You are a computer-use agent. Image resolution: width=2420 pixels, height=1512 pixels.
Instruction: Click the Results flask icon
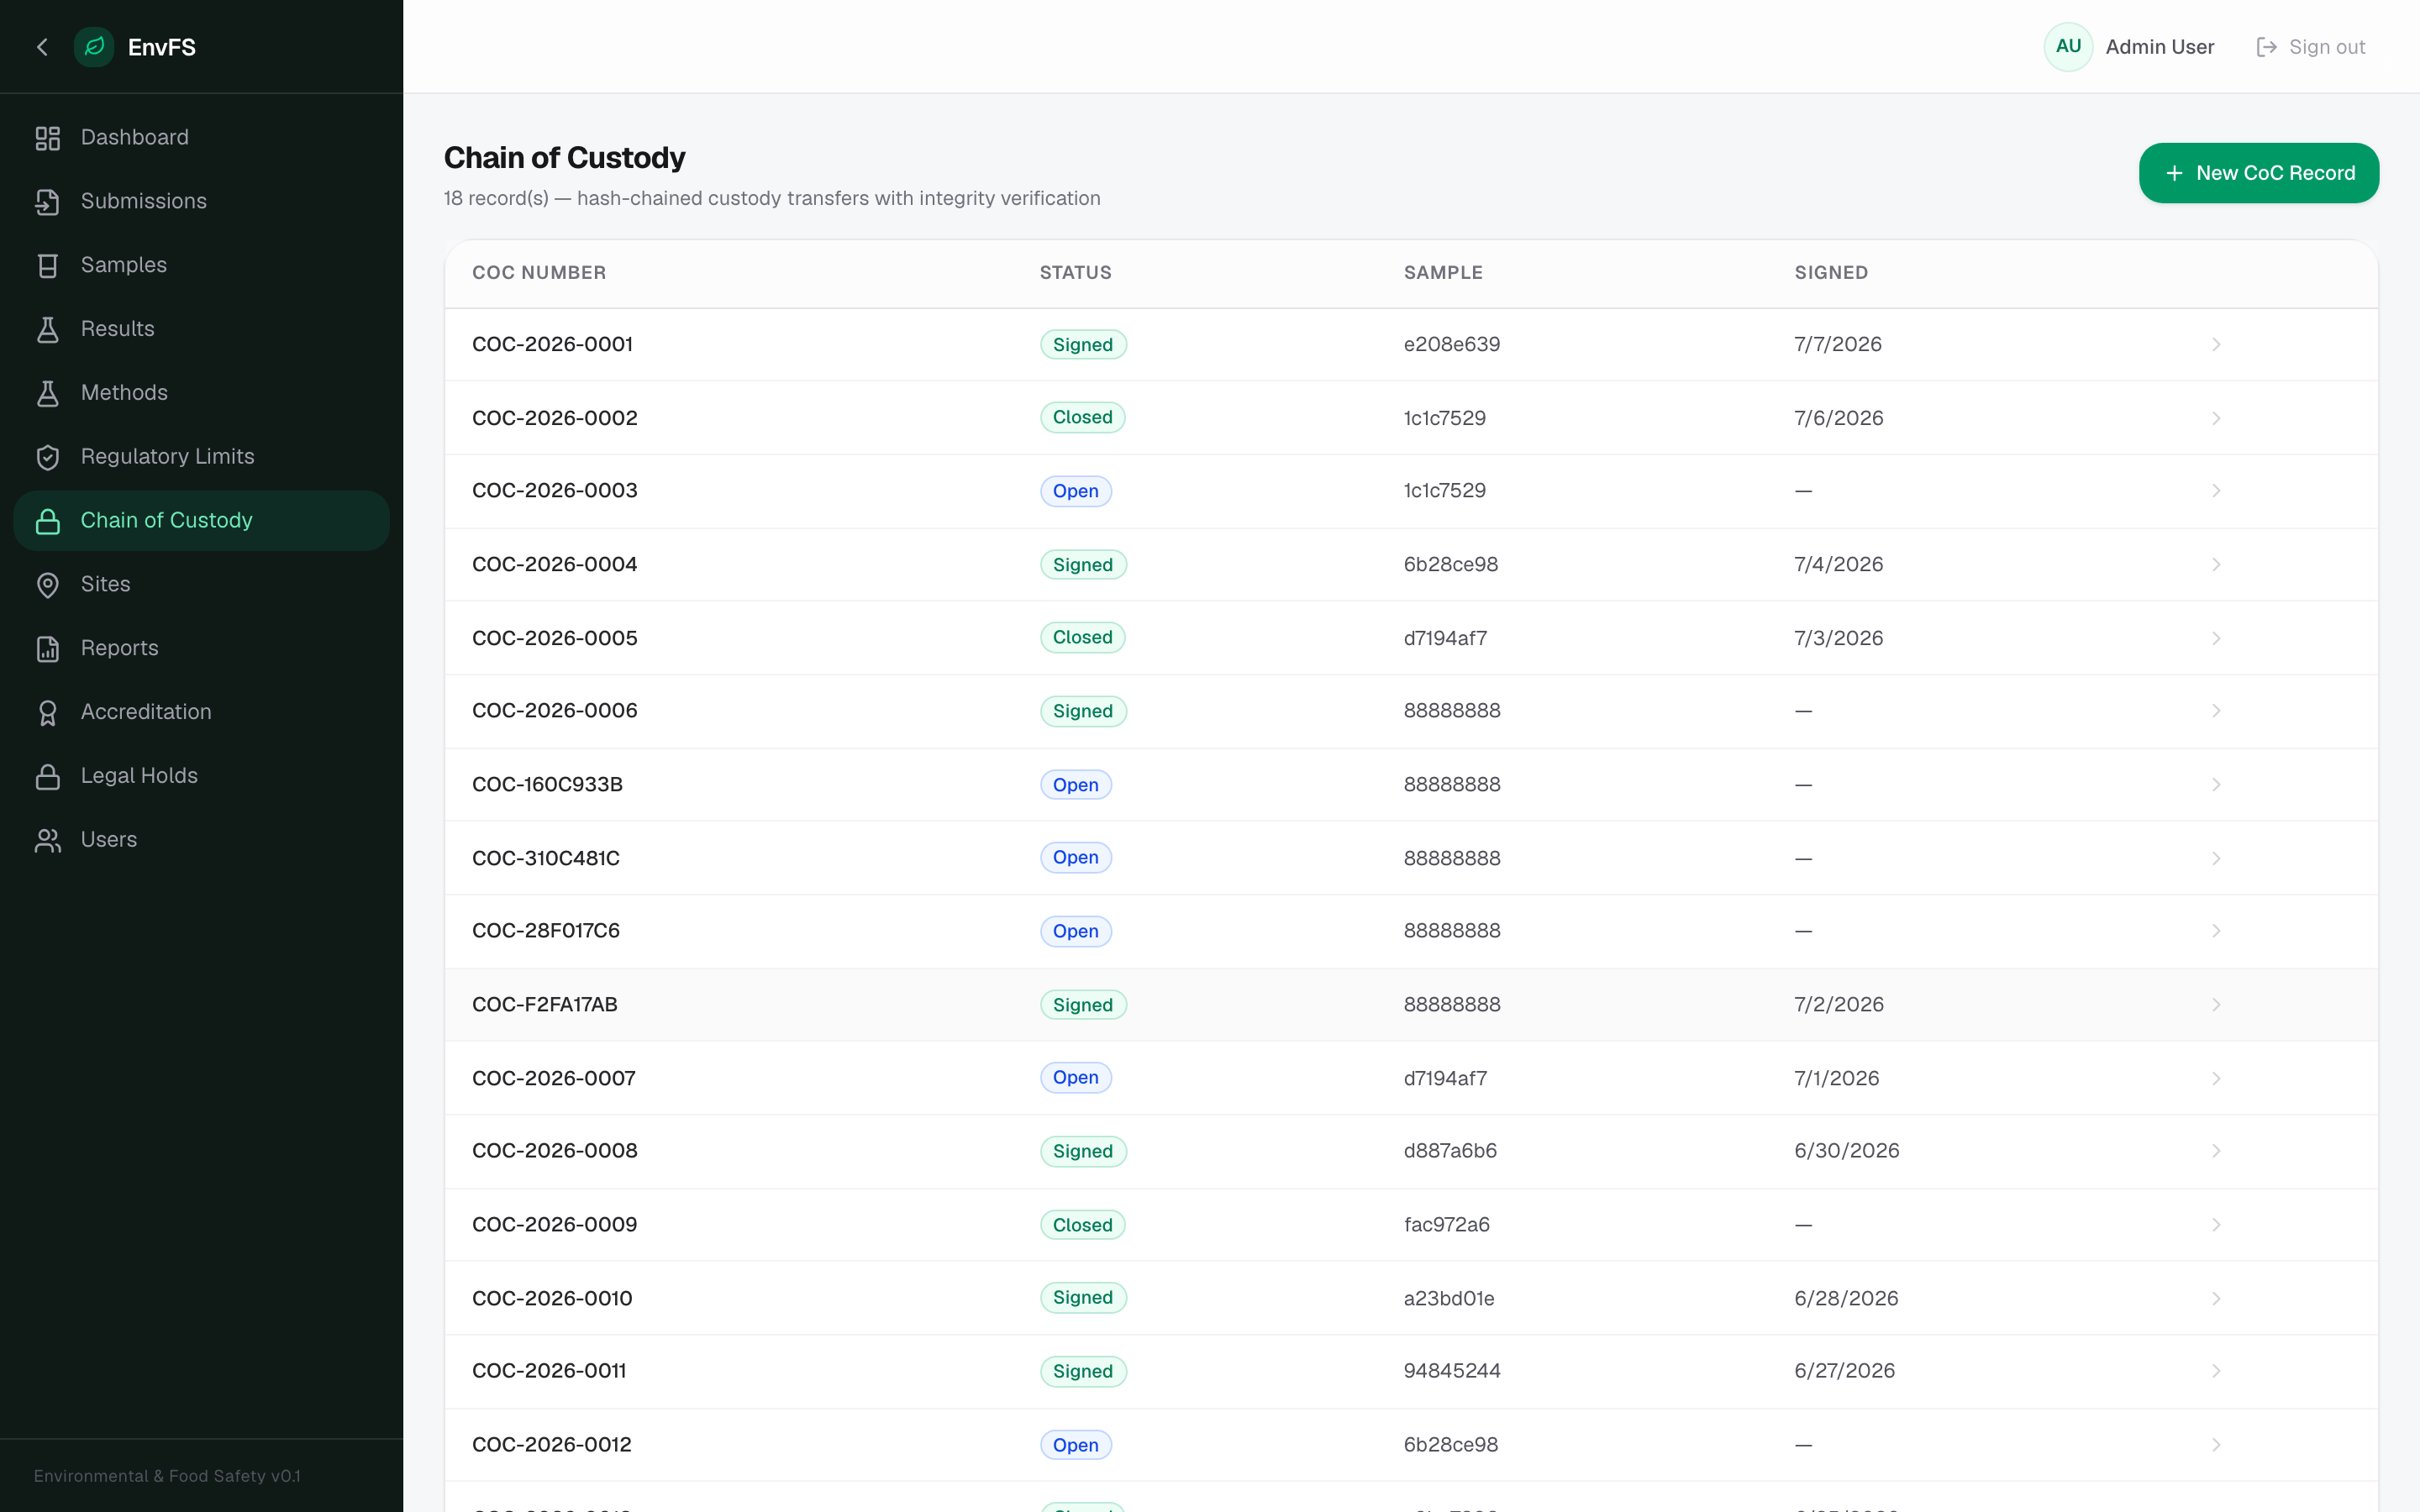coord(48,329)
